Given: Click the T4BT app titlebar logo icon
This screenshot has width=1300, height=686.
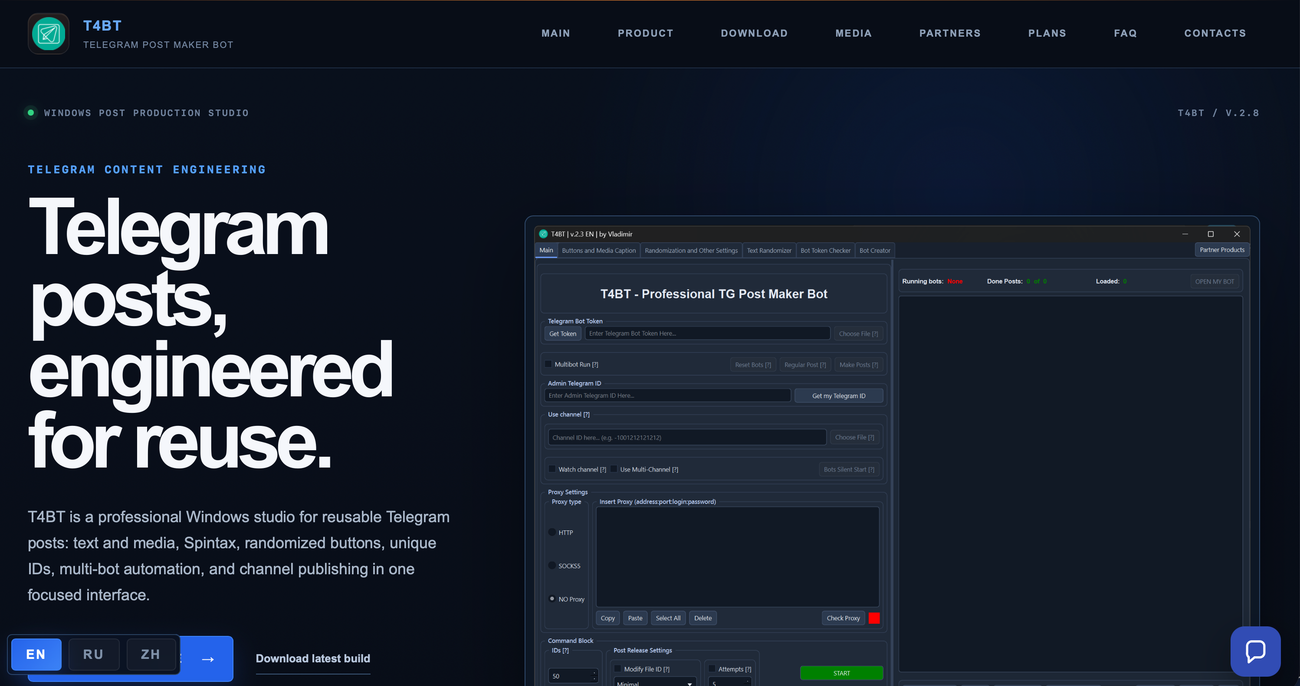Looking at the screenshot, I should tap(544, 234).
